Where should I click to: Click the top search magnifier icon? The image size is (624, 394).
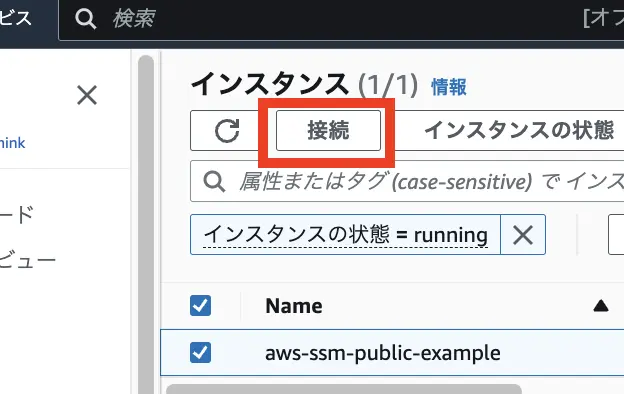click(x=86, y=19)
